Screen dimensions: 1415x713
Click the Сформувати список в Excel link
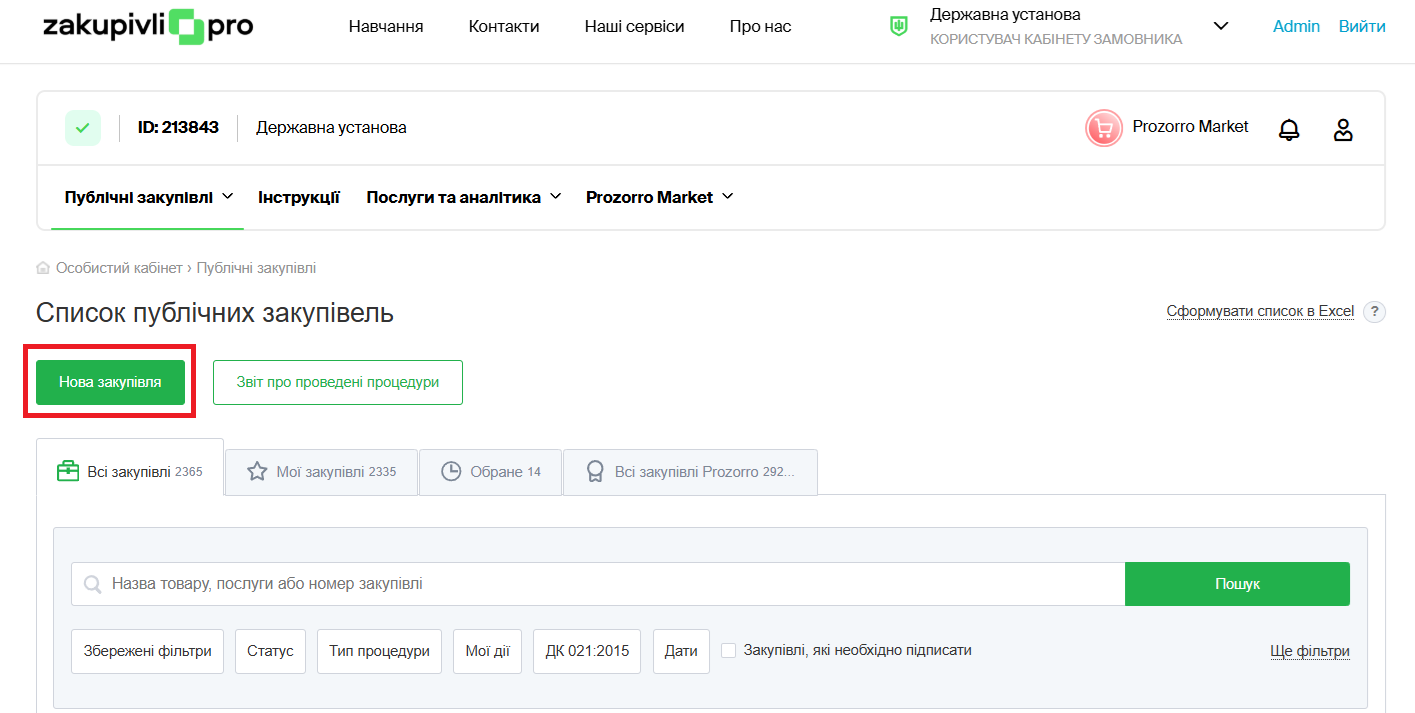(x=1259, y=311)
